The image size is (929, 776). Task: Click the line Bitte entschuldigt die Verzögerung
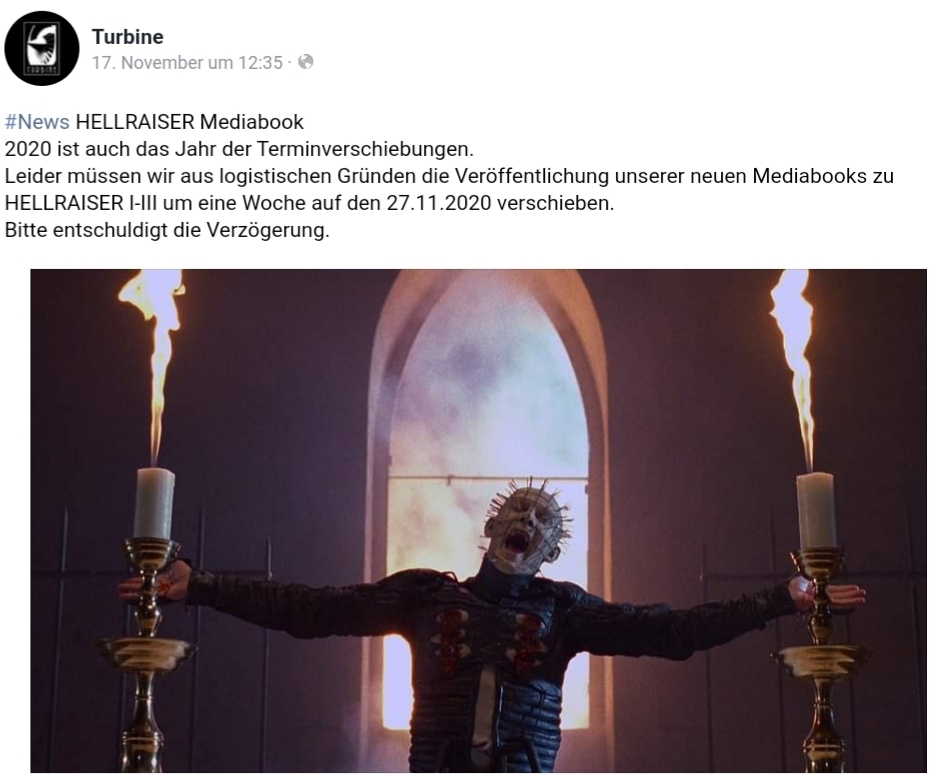(x=167, y=230)
